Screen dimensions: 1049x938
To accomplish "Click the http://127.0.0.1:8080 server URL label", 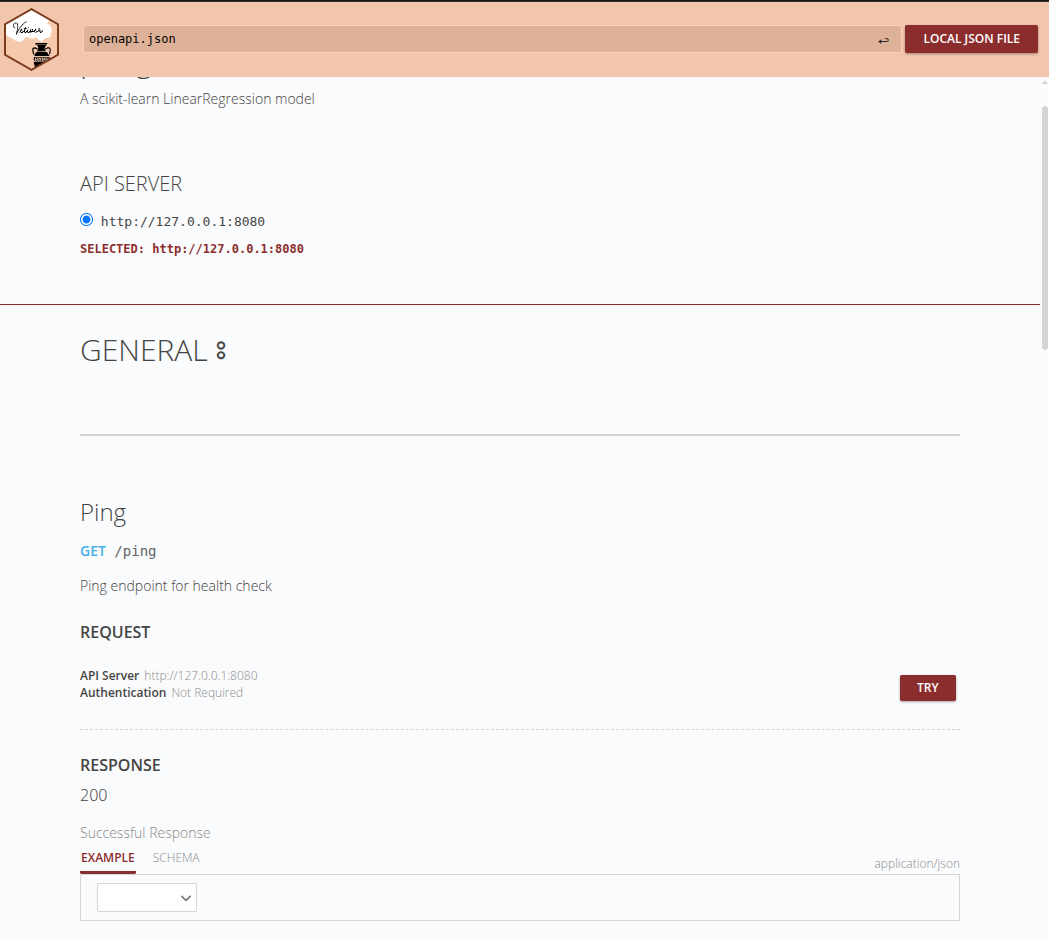I will click(x=183, y=221).
